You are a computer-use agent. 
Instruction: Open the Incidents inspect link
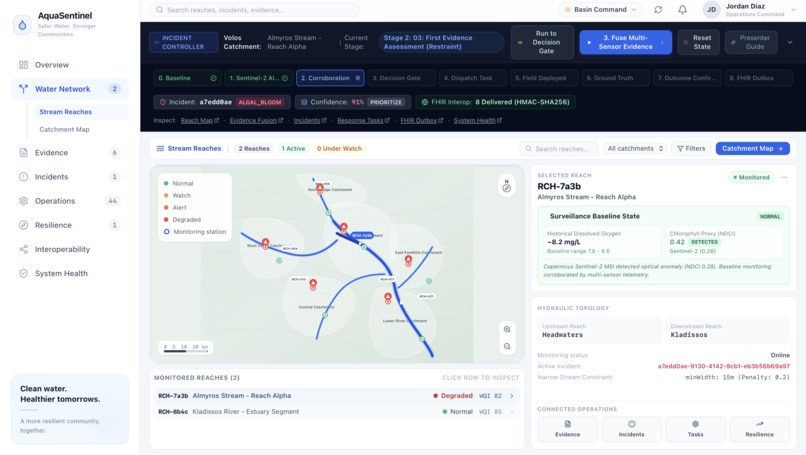click(310, 120)
